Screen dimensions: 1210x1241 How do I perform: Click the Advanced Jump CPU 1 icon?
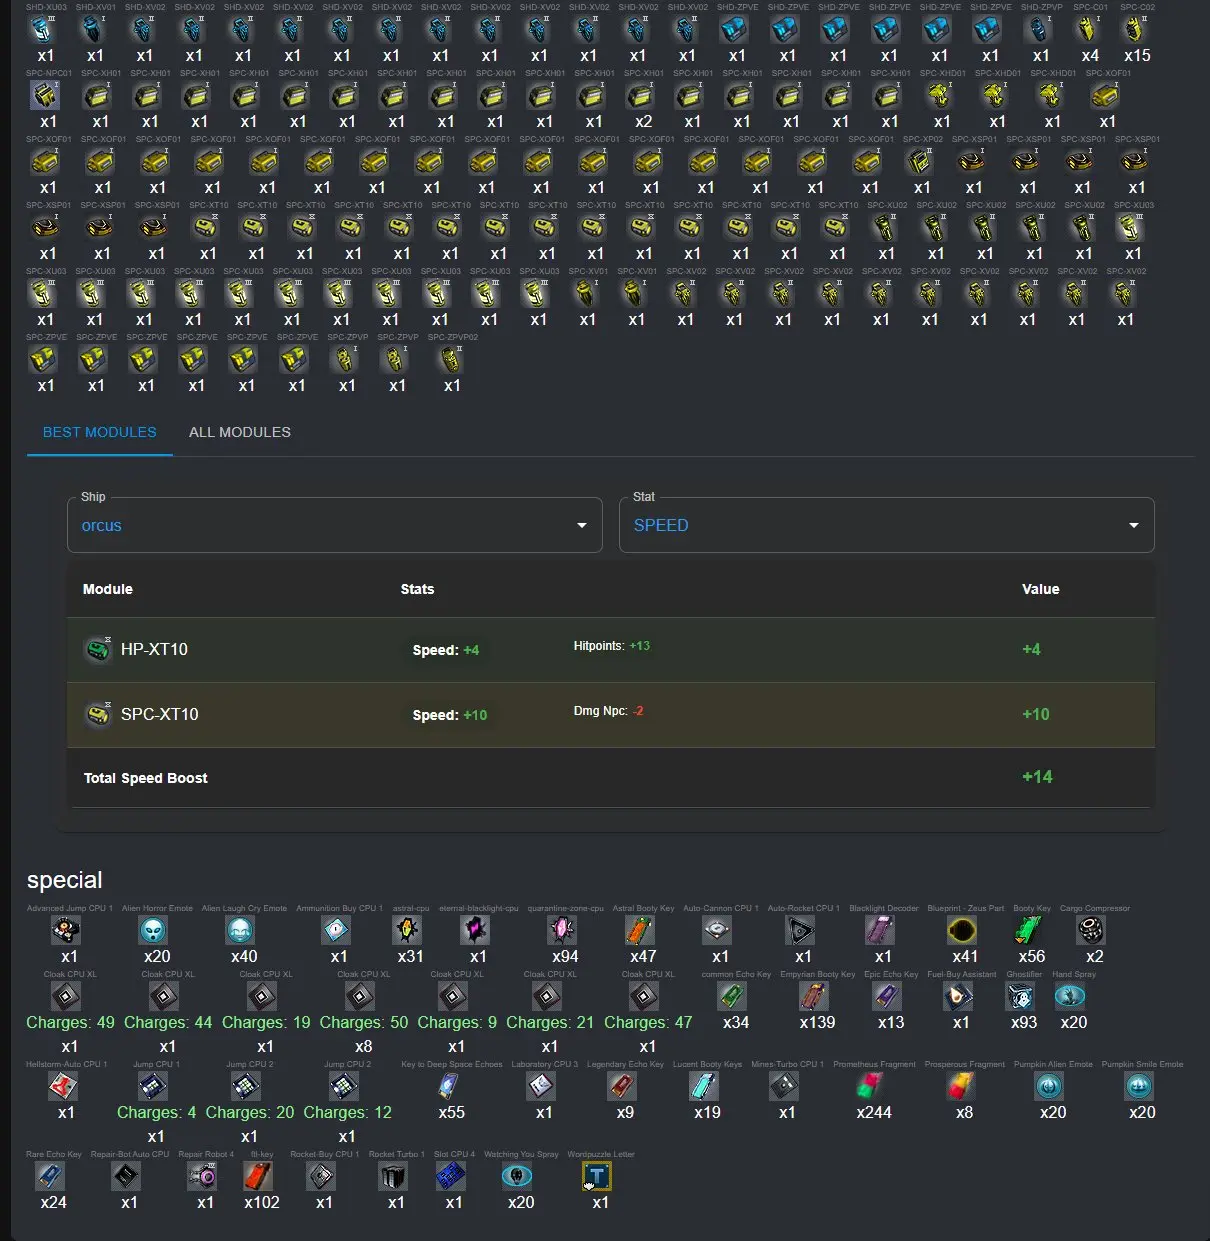66,931
